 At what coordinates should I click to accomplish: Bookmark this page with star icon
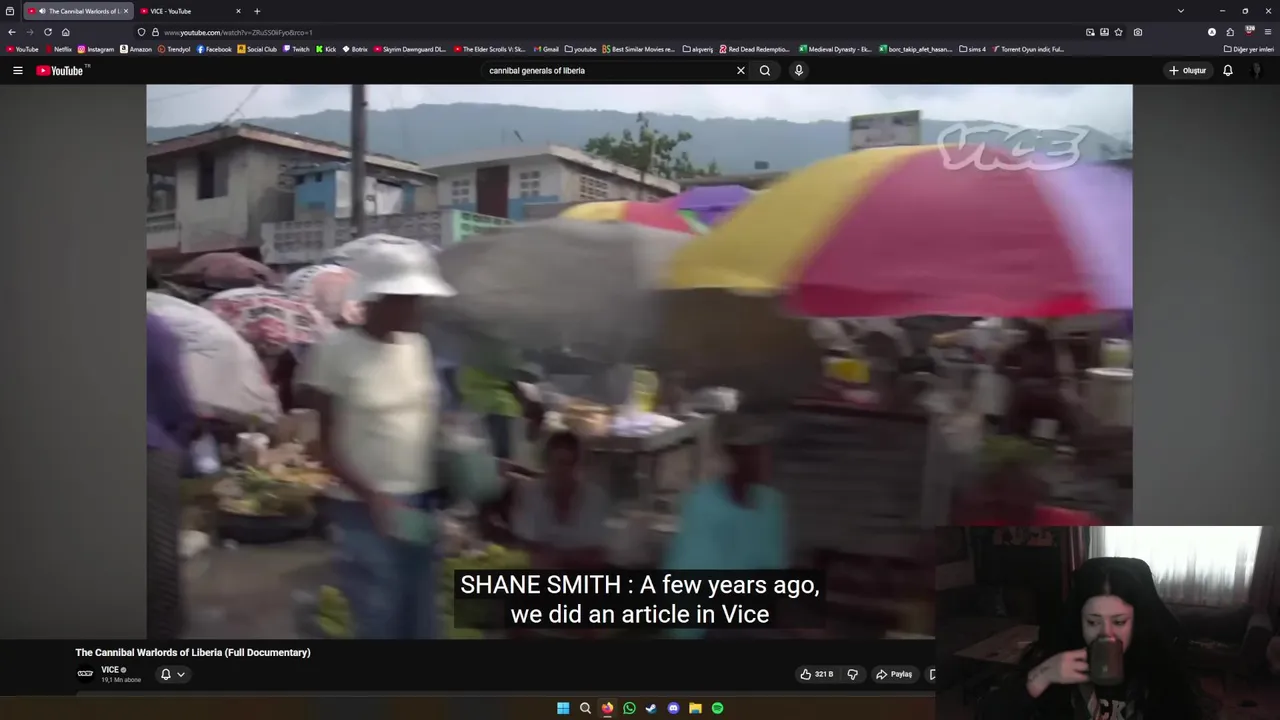coord(1118,32)
